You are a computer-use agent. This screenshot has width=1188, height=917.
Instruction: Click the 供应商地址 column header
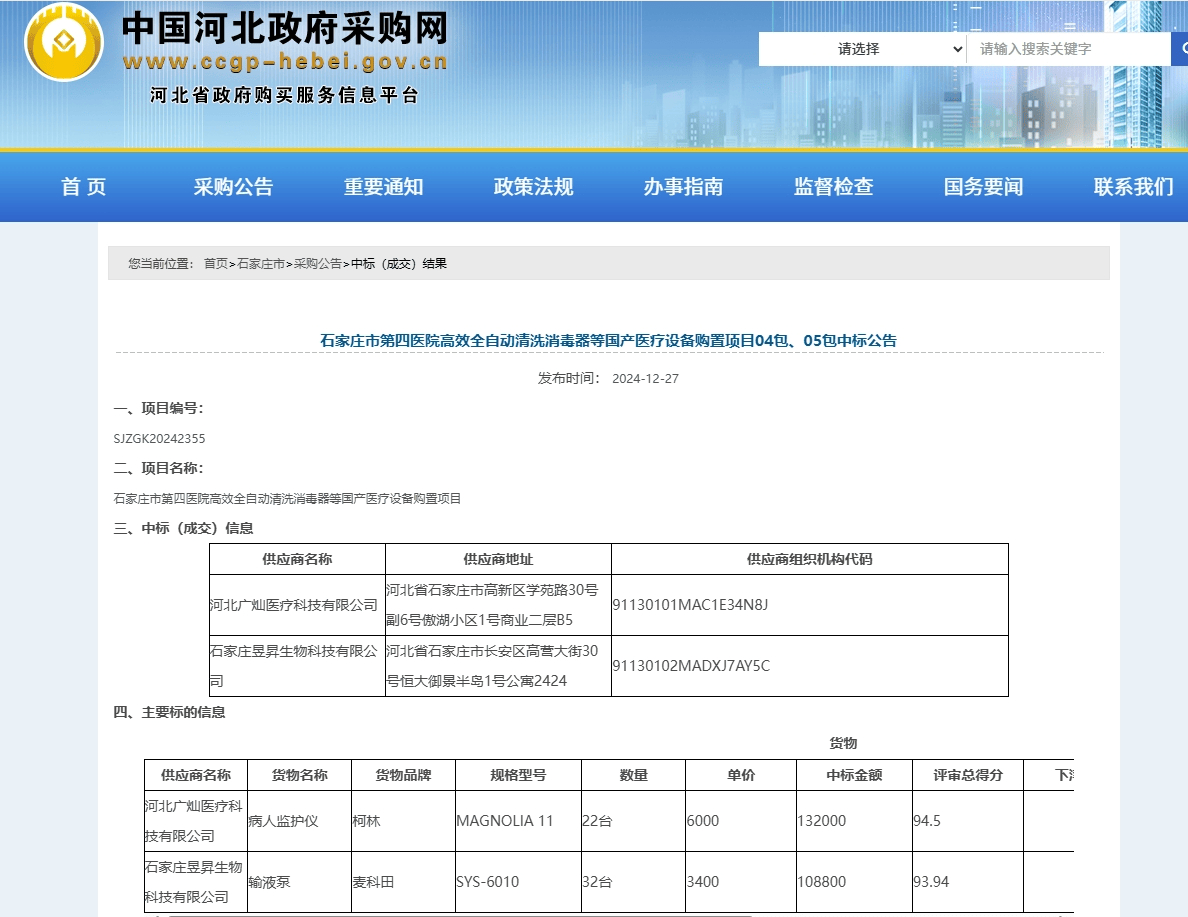click(499, 559)
